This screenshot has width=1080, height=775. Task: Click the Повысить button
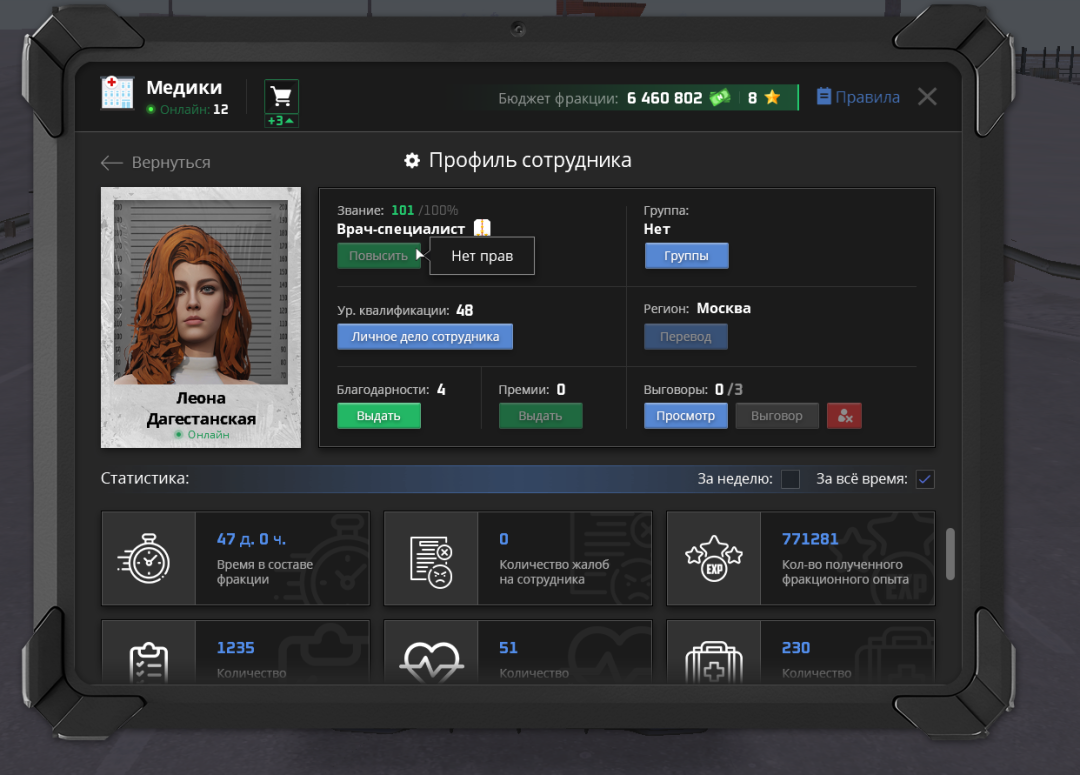(379, 256)
